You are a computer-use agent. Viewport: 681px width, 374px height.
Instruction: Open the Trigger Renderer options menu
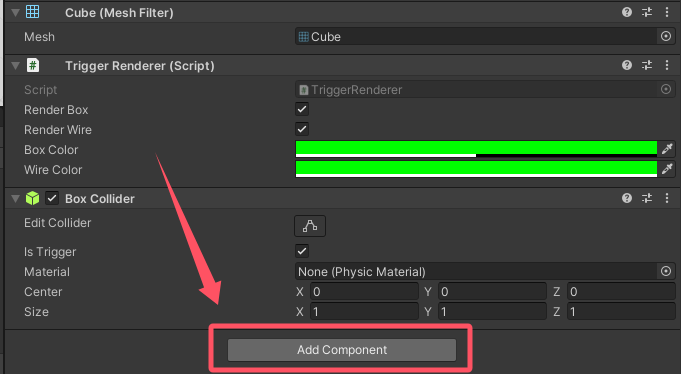pos(667,65)
